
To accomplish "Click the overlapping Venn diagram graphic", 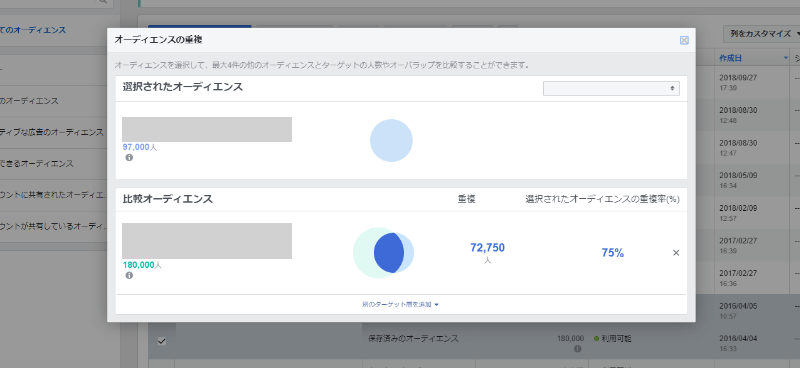I will (x=383, y=252).
